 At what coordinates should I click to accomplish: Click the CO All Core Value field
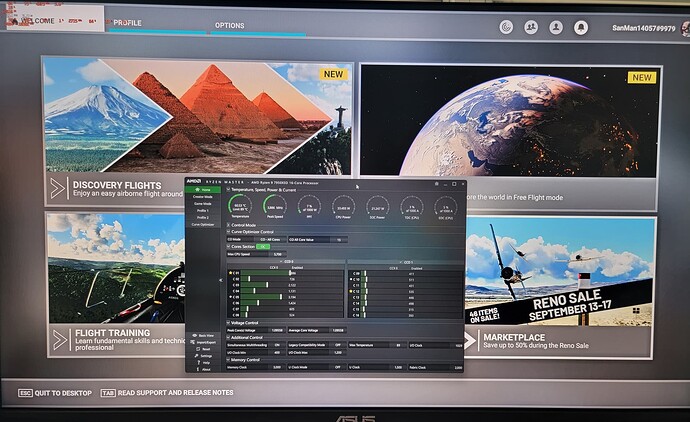pyautogui.click(x=318, y=239)
